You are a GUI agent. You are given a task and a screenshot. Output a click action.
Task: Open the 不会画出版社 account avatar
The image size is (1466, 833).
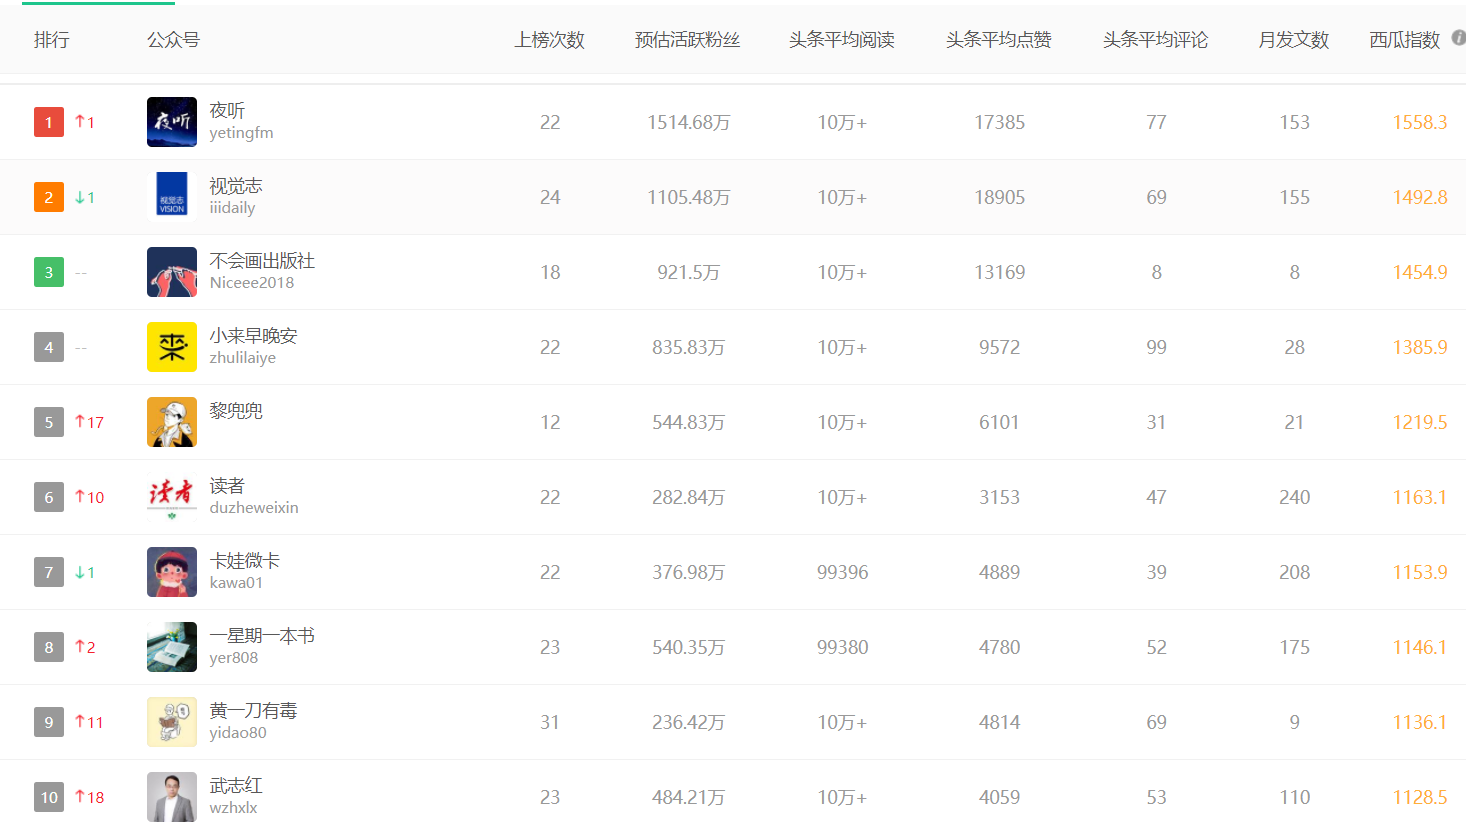172,272
